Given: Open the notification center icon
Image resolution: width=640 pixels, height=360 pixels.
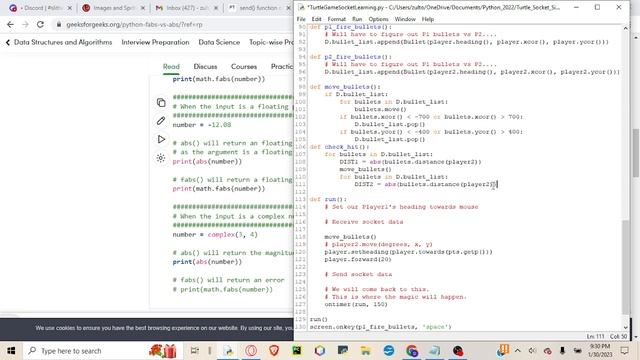Looking at the screenshot, I should pyautogui.click(x=624, y=351).
